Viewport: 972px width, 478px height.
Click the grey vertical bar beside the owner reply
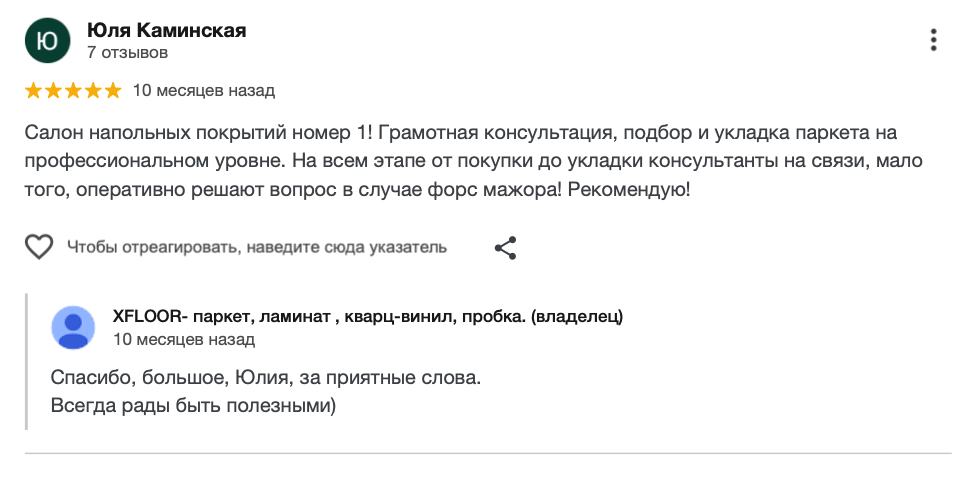pyautogui.click(x=28, y=361)
